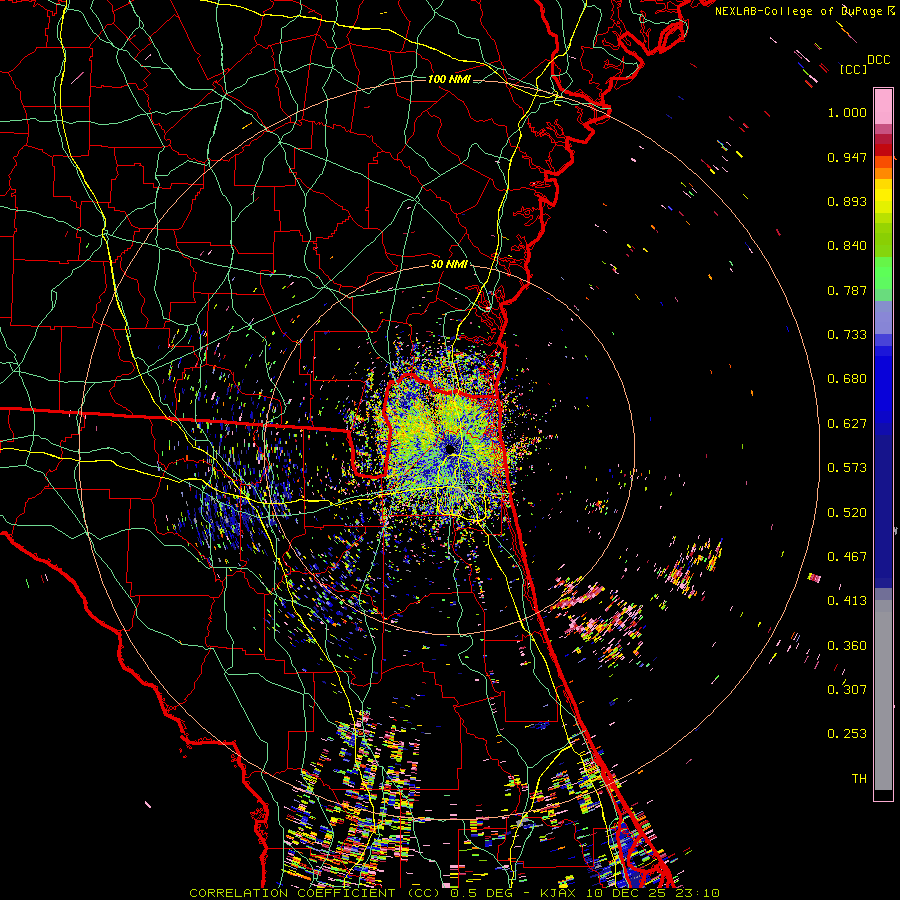Click the CORRELATION COEFFICIENT (CC) caption text
The image size is (900, 900).
315,893
